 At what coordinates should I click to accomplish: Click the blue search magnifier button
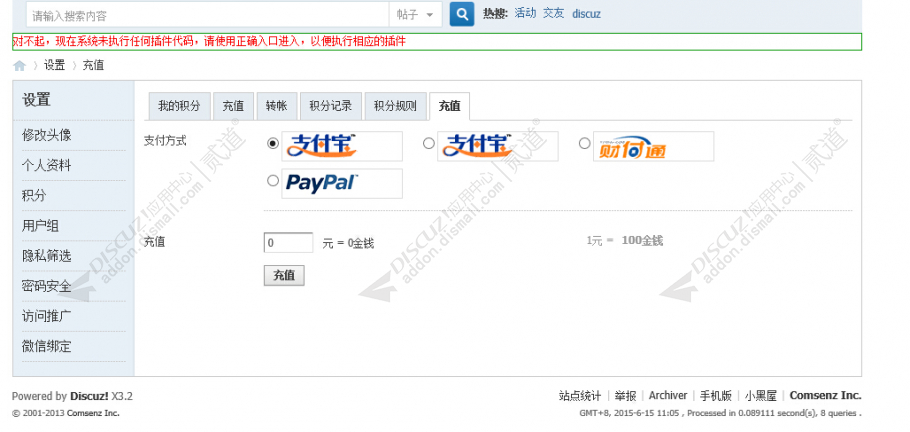coord(462,15)
